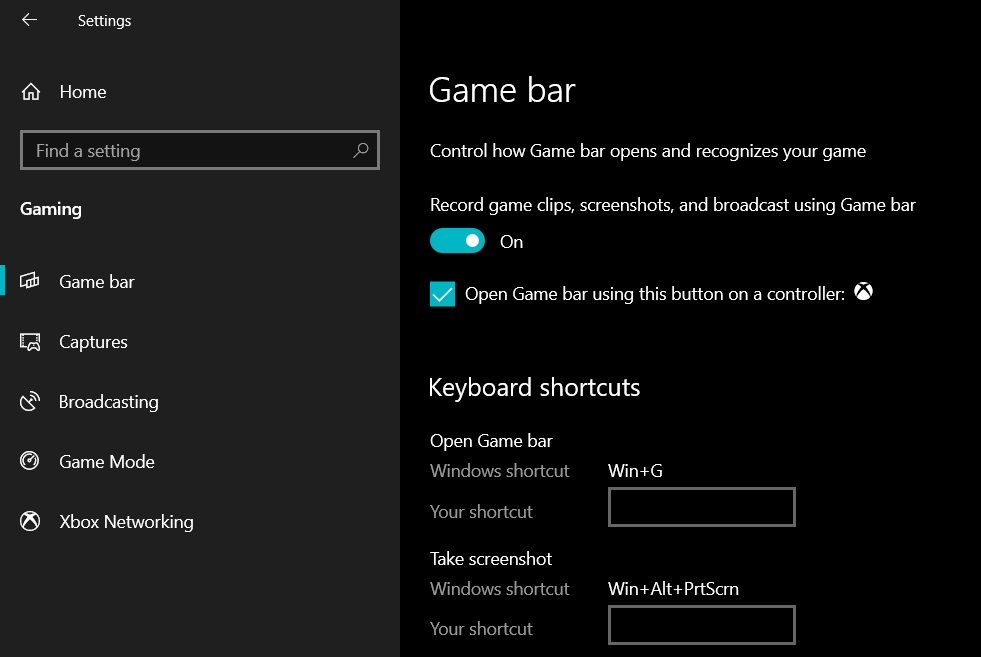Viewport: 981px width, 657px height.
Task: Click 'Record game clips, screenshots' label
Action: 673,205
